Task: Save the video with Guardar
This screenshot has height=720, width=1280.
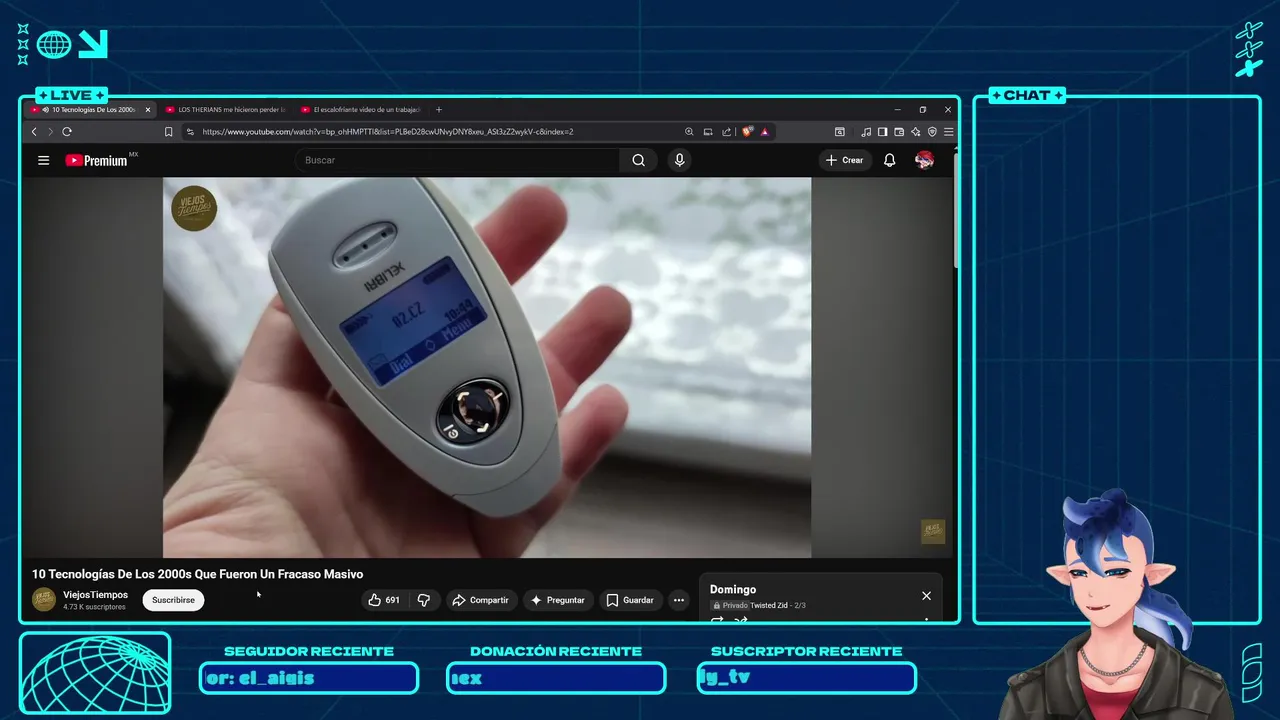Action: 630,600
